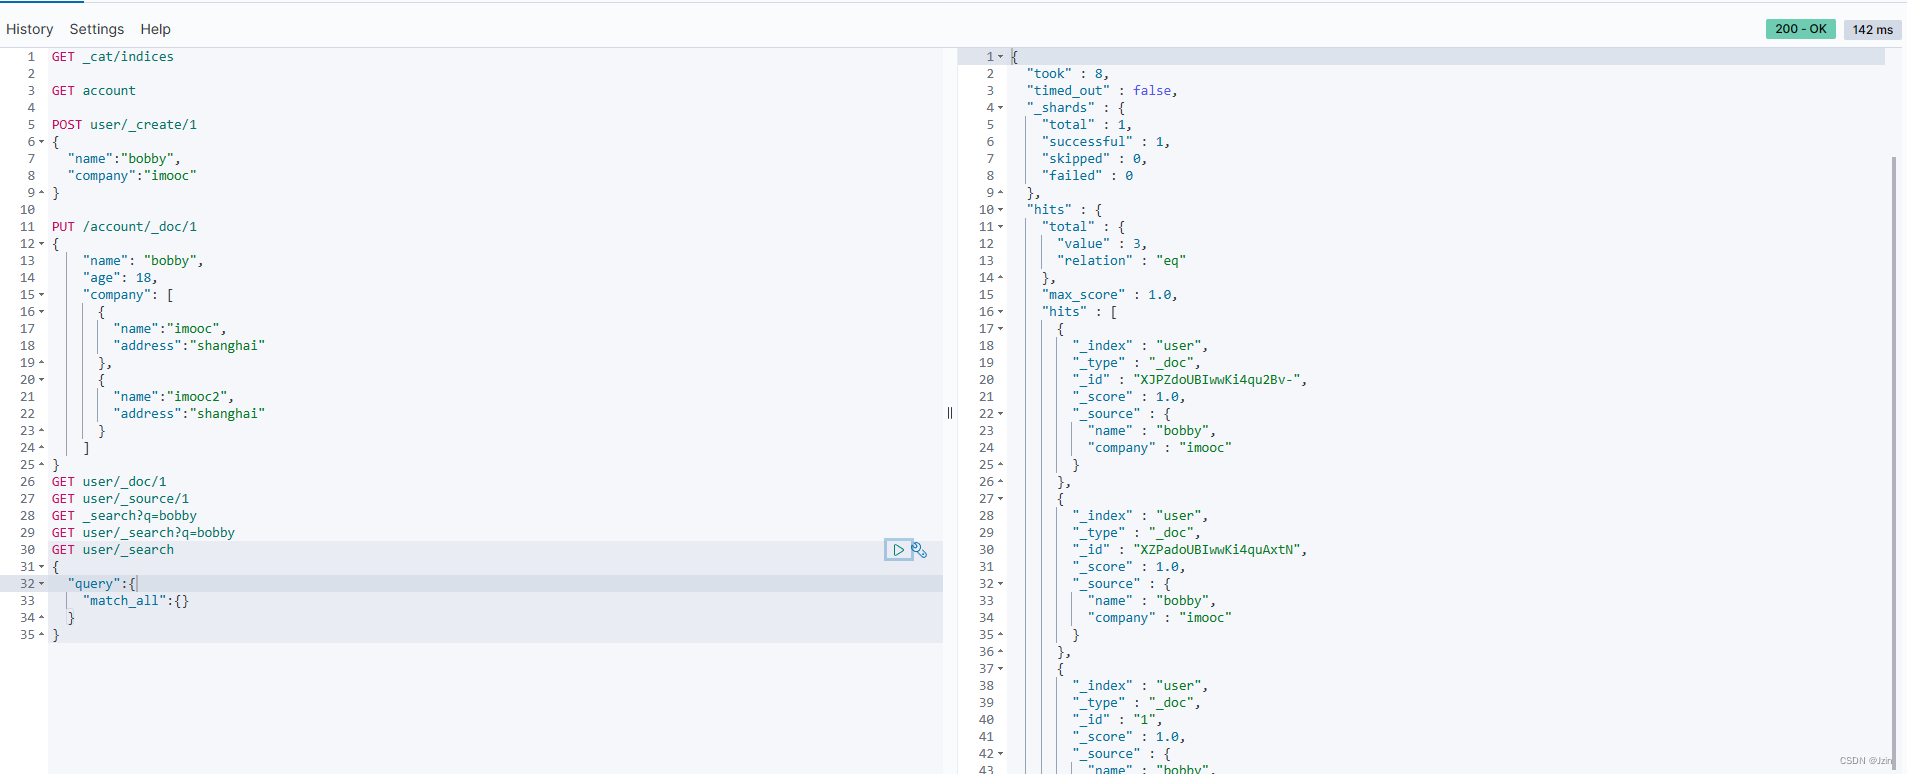This screenshot has height=774, width=1907.
Task: Open the wrench options icon beside line 30
Action: (920, 550)
